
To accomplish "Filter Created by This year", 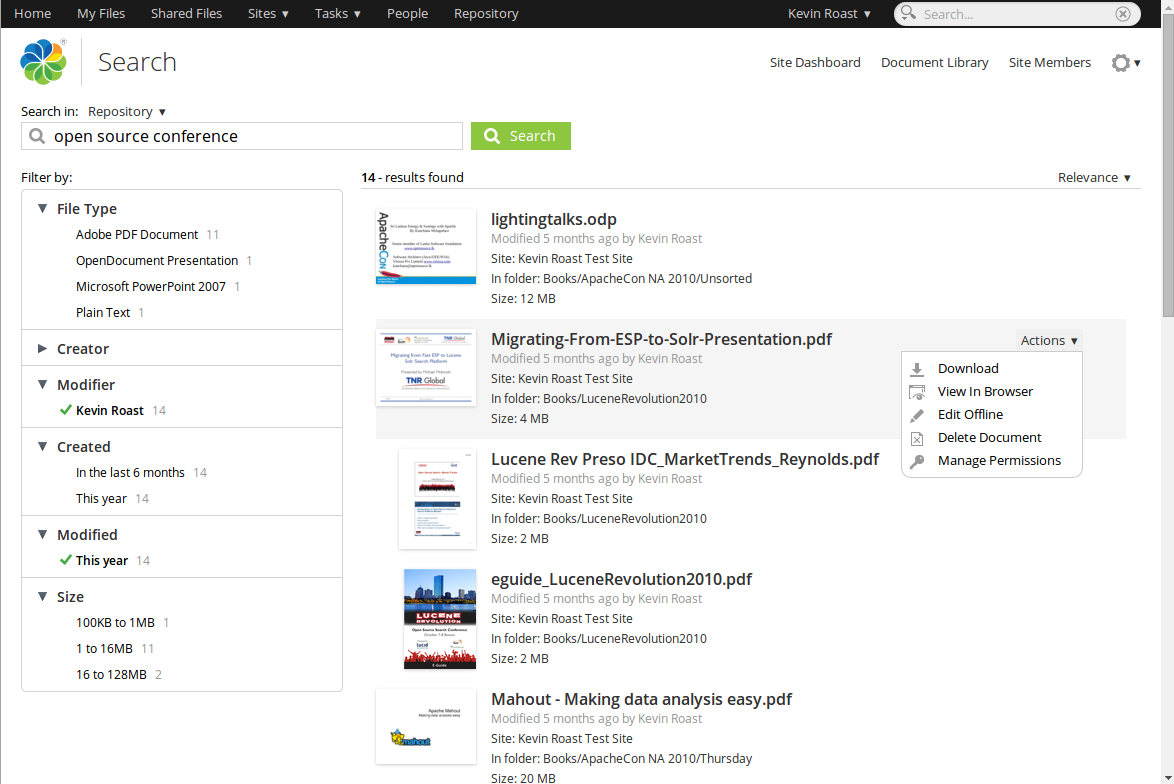I will (x=101, y=499).
